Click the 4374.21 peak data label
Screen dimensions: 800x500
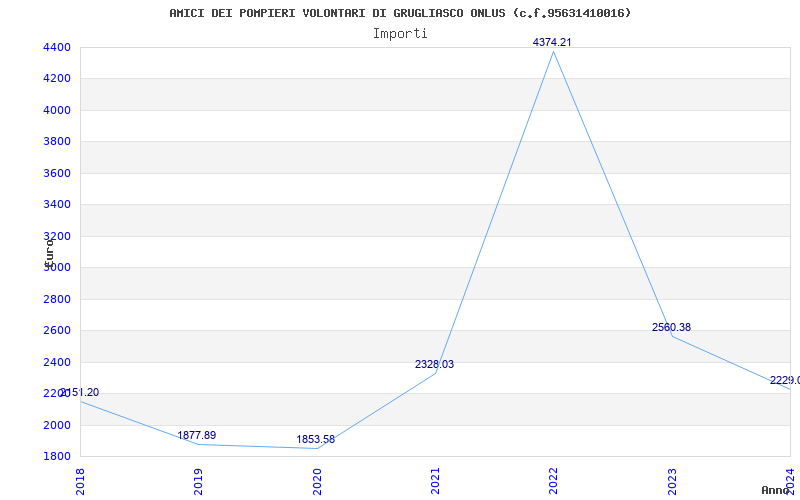pyautogui.click(x=552, y=42)
